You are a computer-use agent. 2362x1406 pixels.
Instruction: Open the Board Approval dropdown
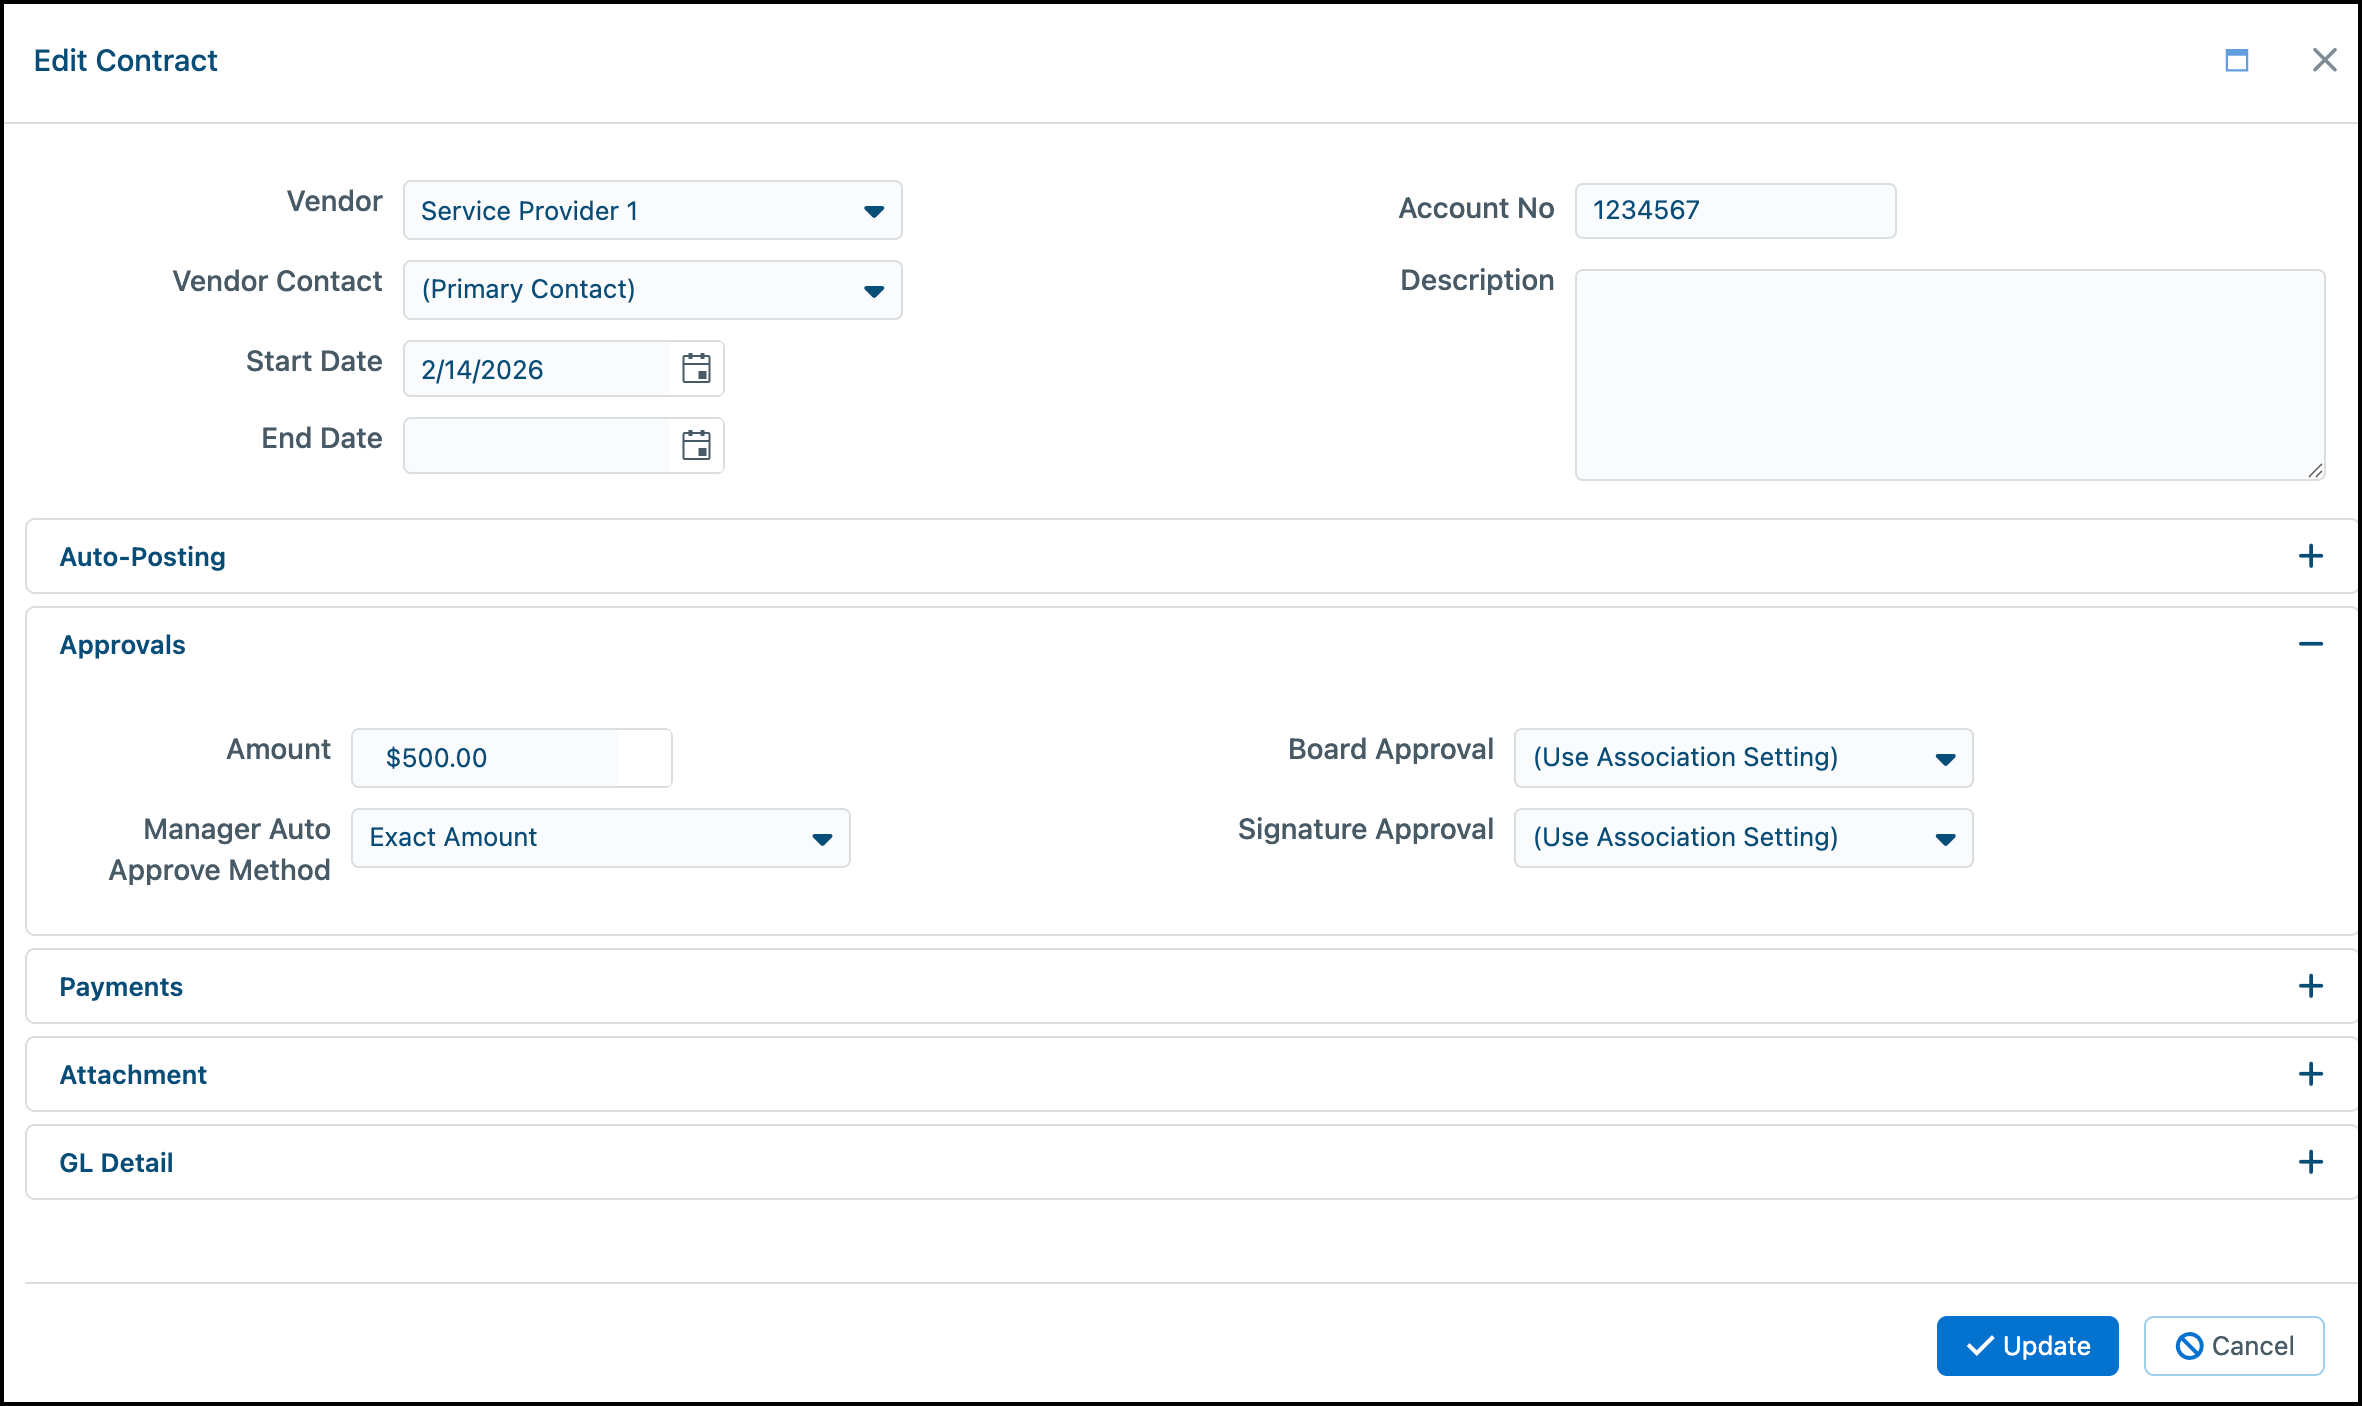coord(1743,758)
